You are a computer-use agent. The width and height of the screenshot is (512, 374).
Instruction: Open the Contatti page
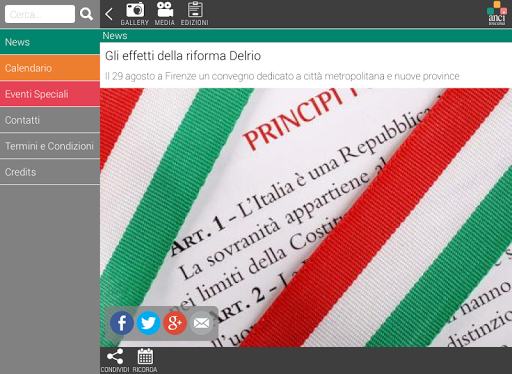click(50, 120)
